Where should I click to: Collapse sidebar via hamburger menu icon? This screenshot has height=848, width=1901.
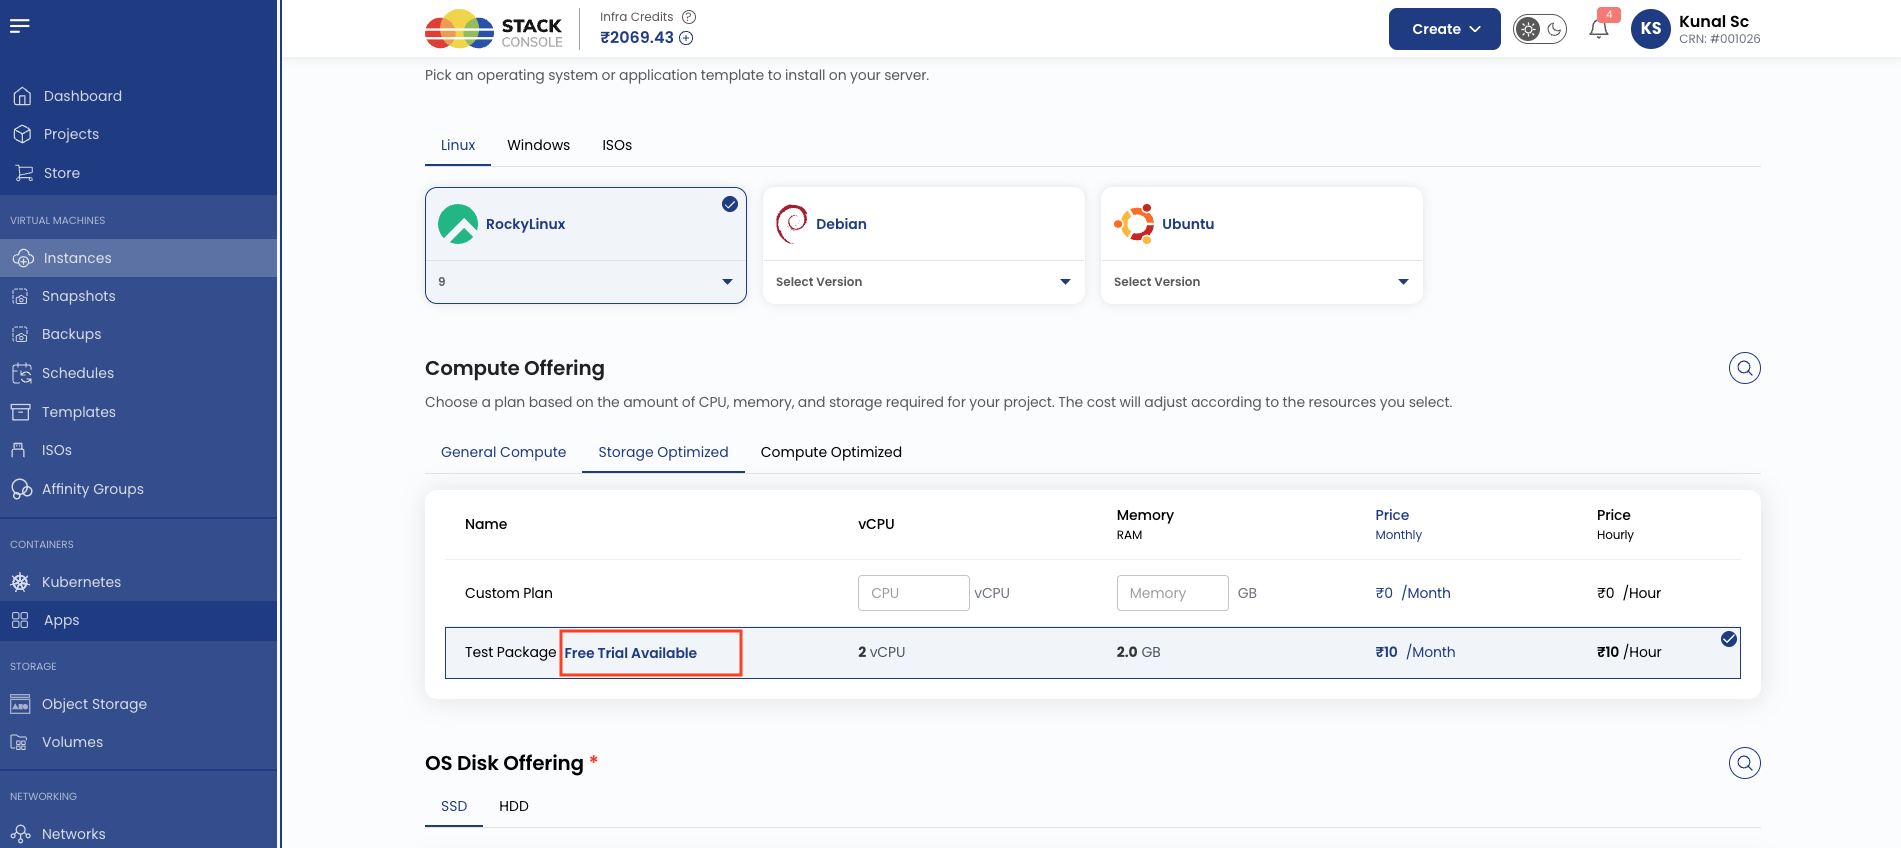coord(20,26)
